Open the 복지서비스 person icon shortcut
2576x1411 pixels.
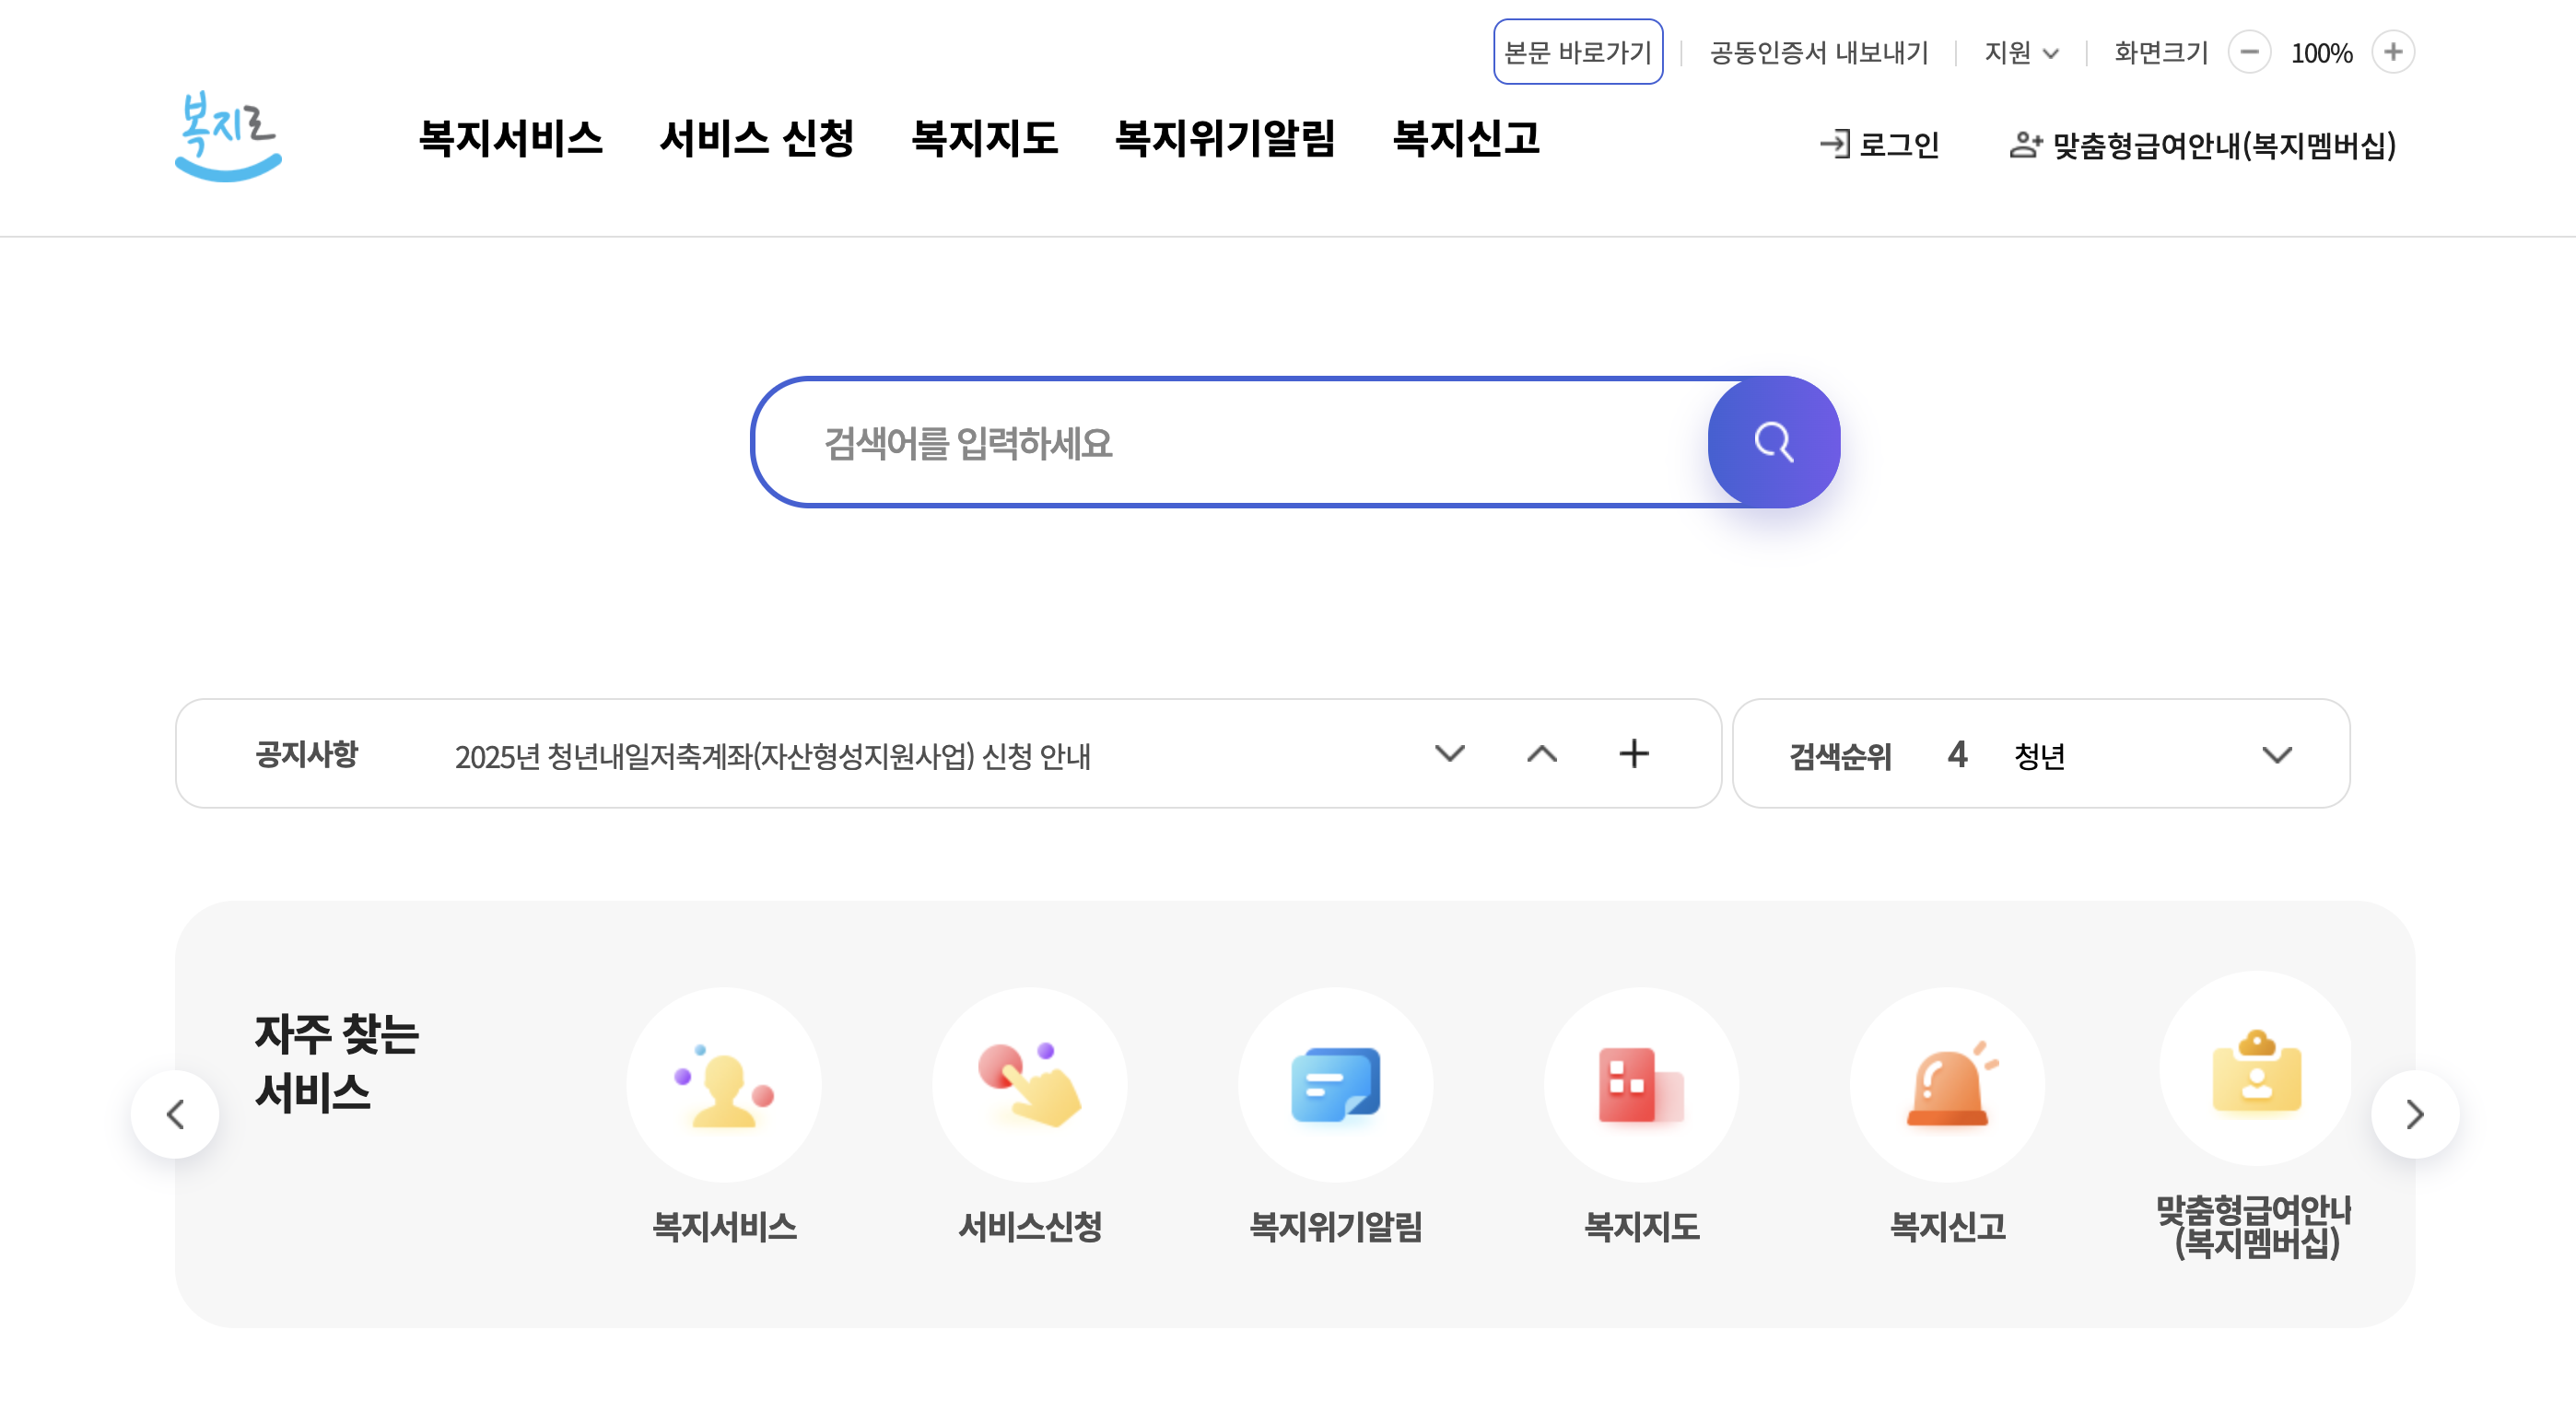[723, 1086]
